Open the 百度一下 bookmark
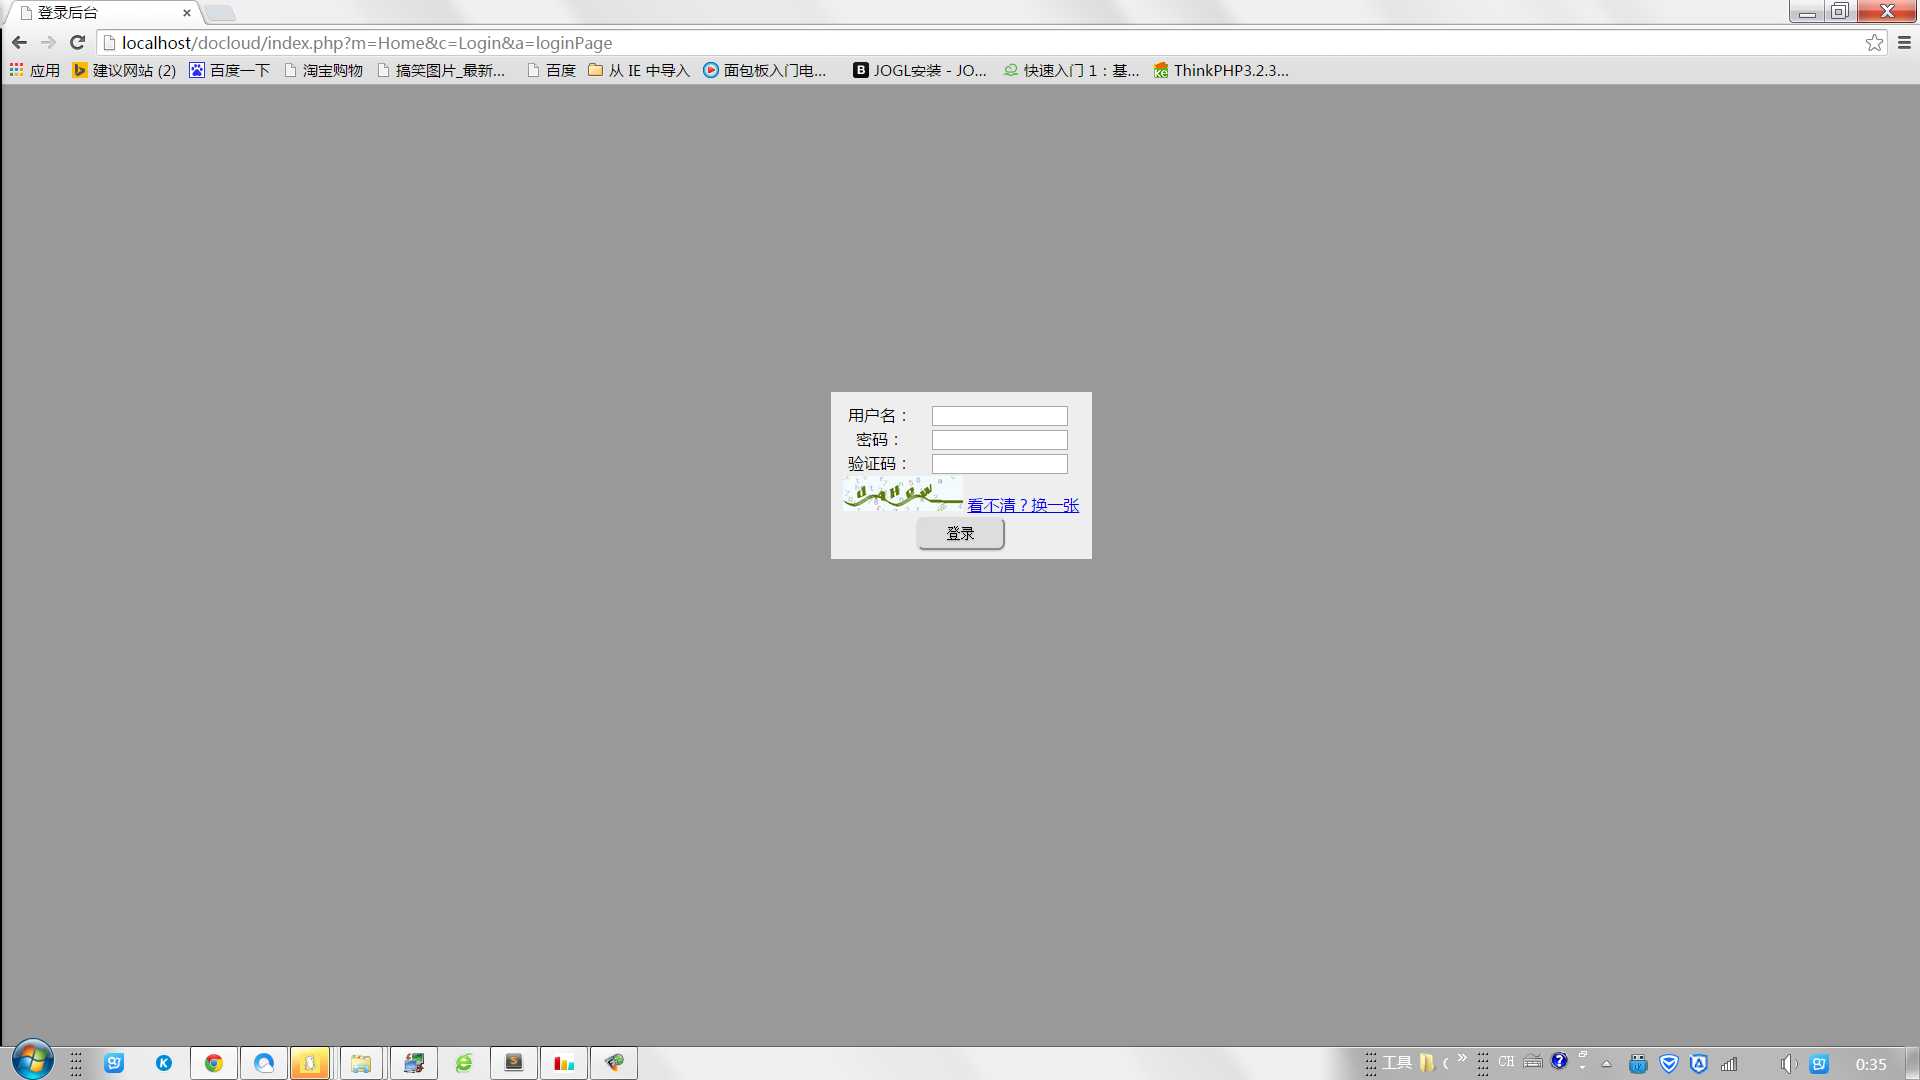The width and height of the screenshot is (1920, 1080). coord(229,70)
